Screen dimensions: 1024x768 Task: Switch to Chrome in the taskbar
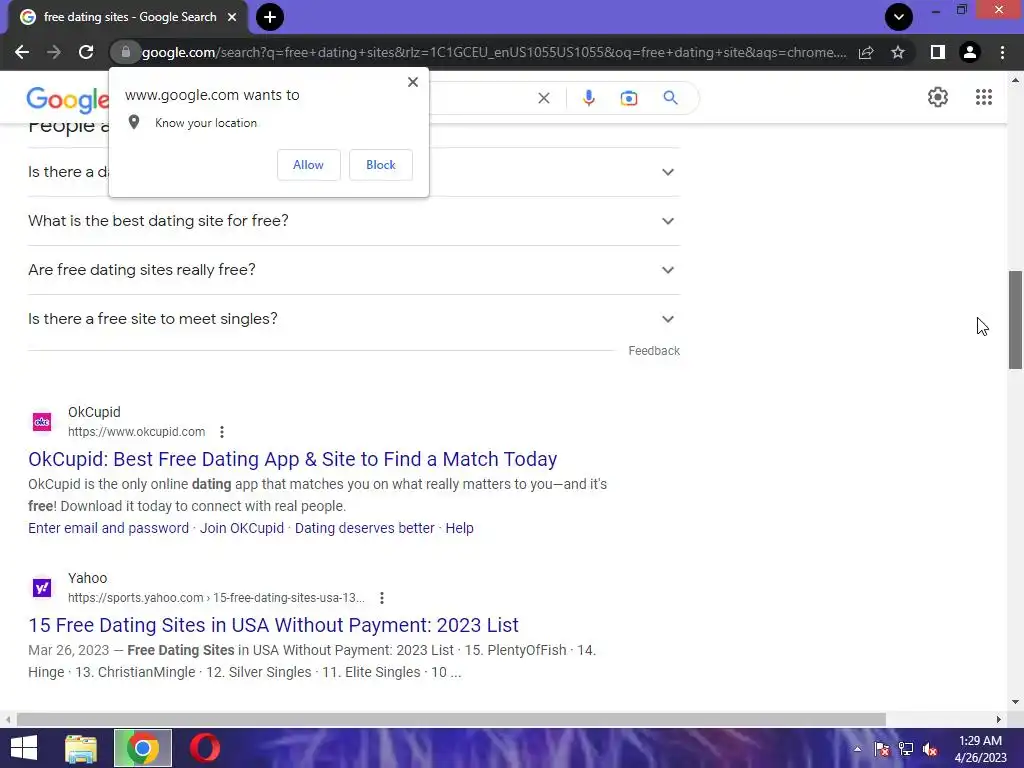(143, 748)
